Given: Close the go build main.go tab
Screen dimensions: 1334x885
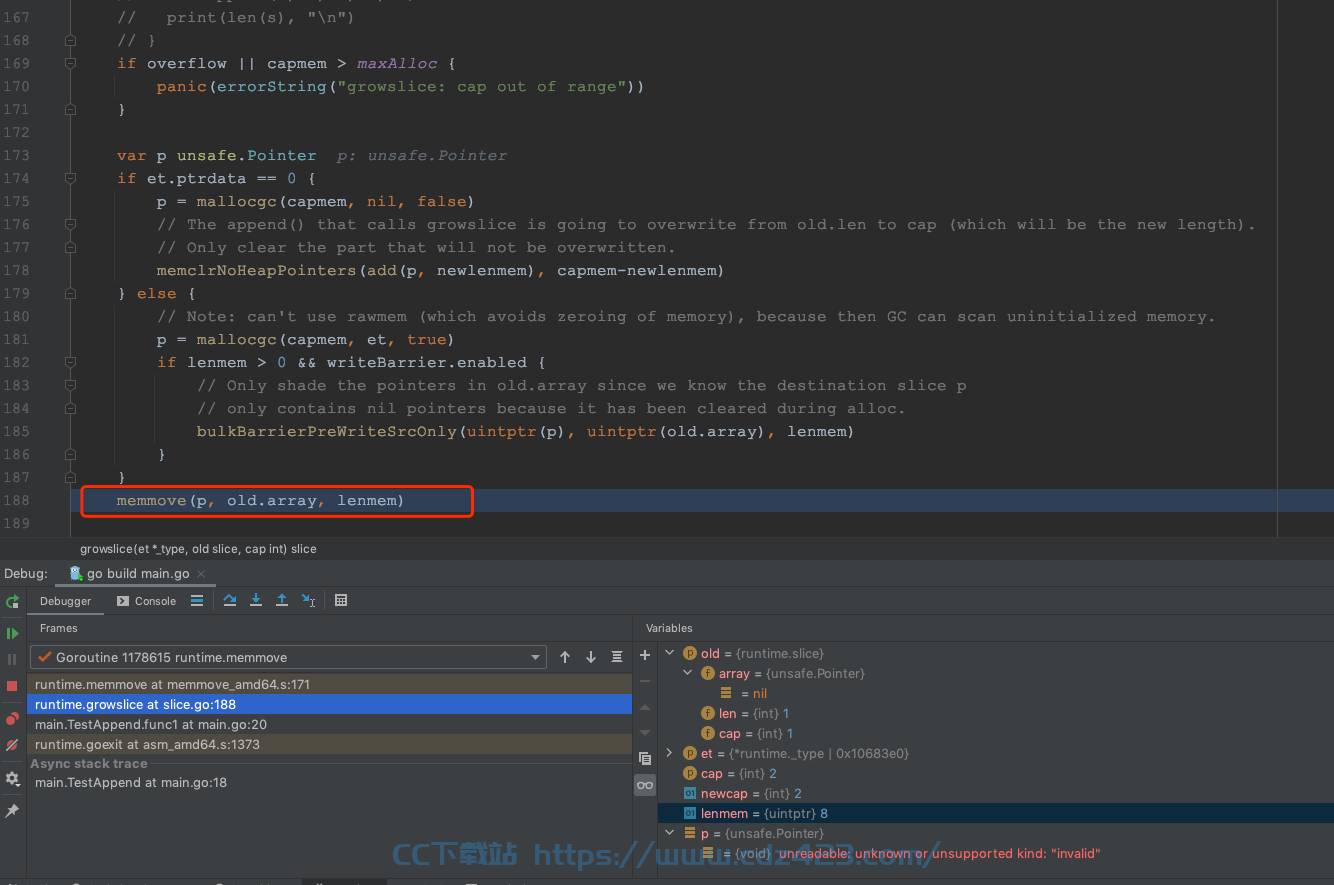Looking at the screenshot, I should [201, 574].
